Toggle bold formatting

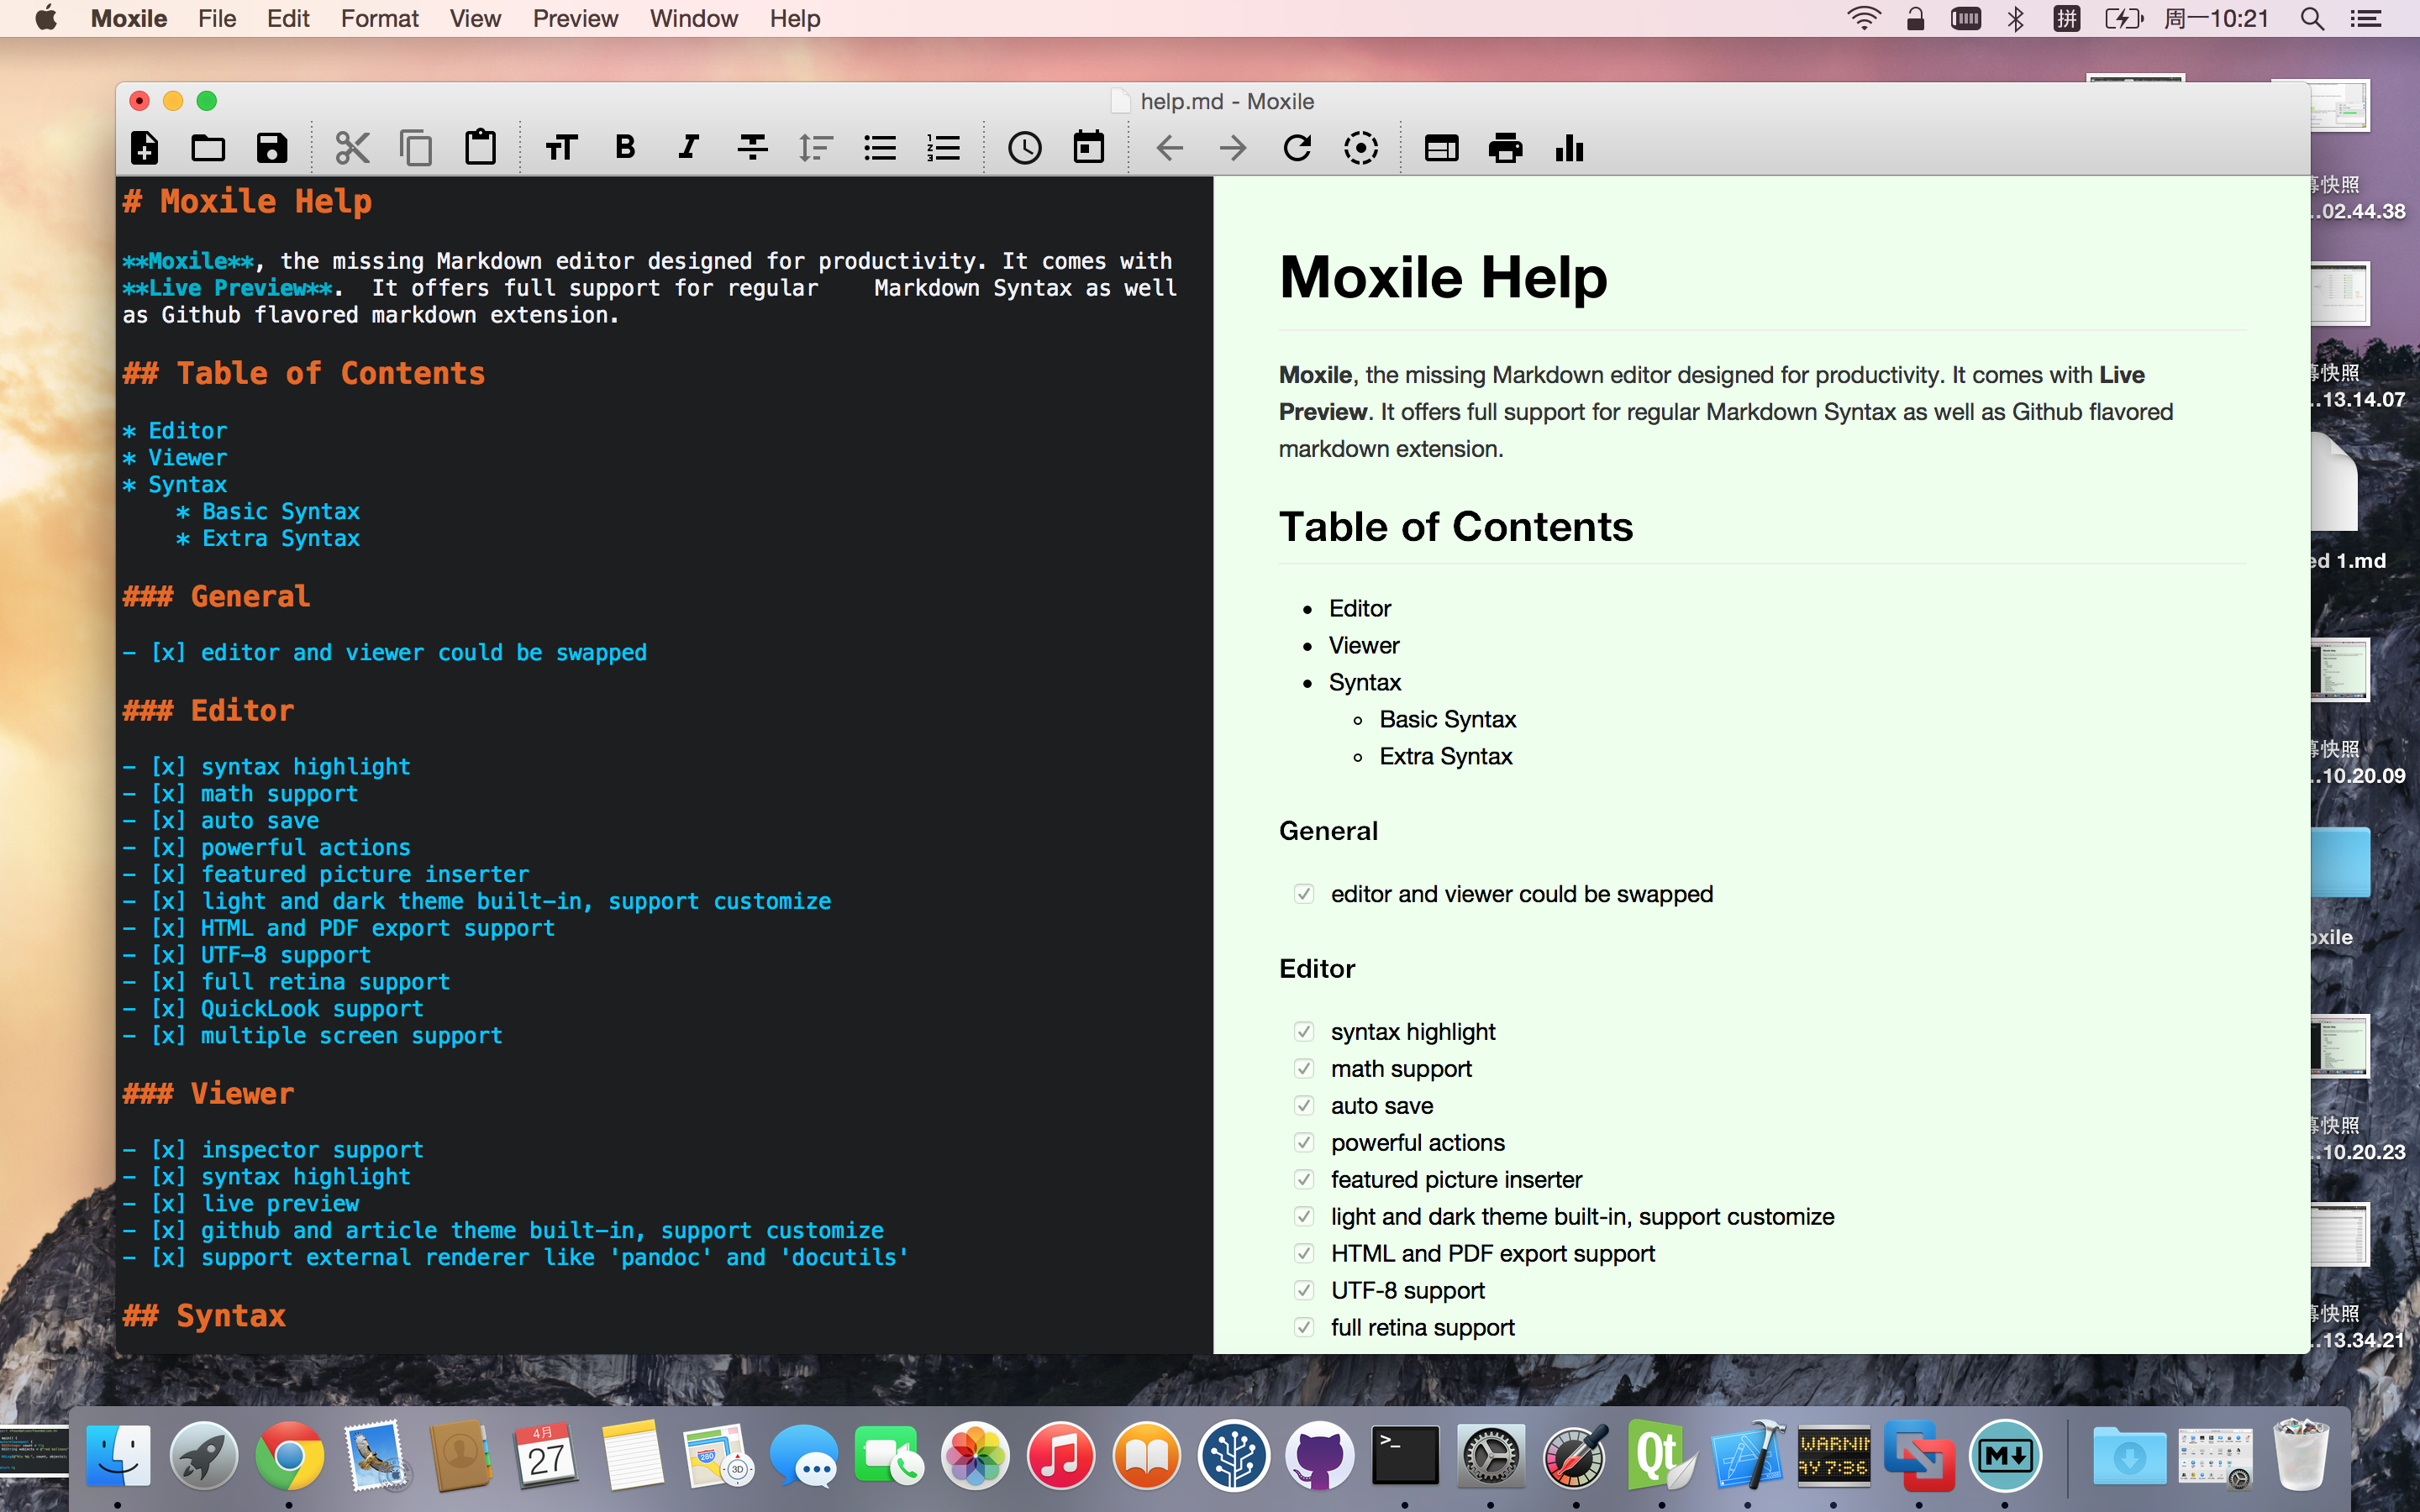625,148
